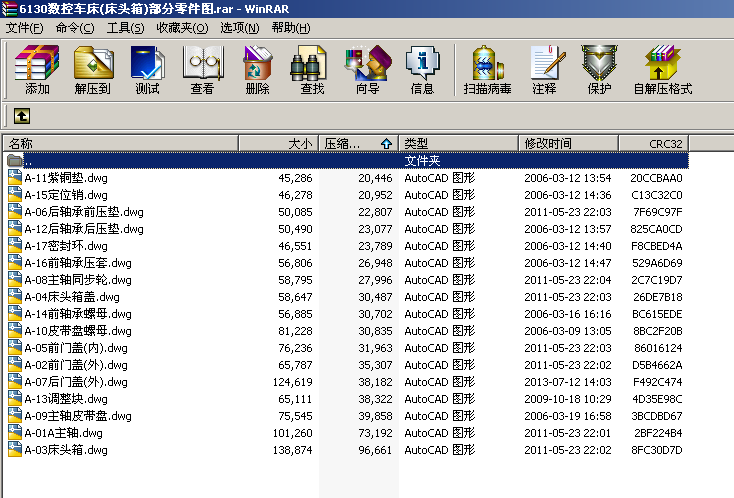The width and height of the screenshot is (734, 498).
Task: Open the File (文件) menu
Action: click(x=24, y=27)
